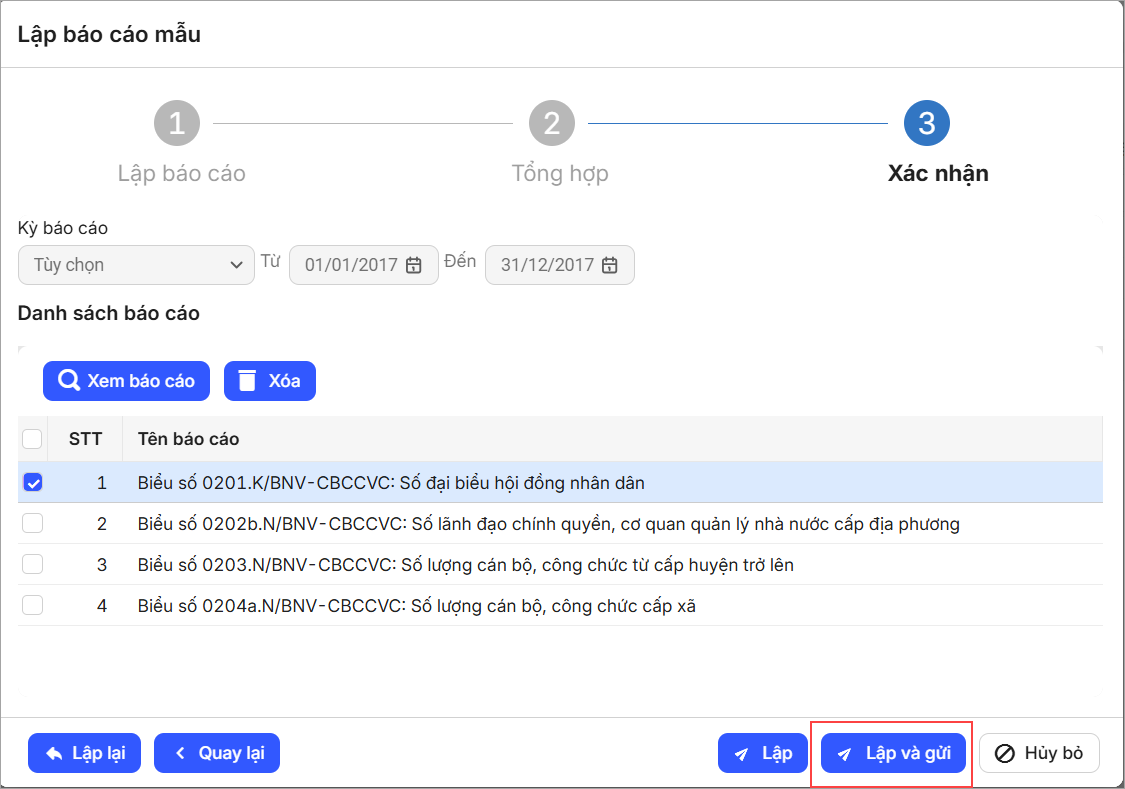
Task: Click step 1 circle Lập báo cáo
Action: point(177,123)
